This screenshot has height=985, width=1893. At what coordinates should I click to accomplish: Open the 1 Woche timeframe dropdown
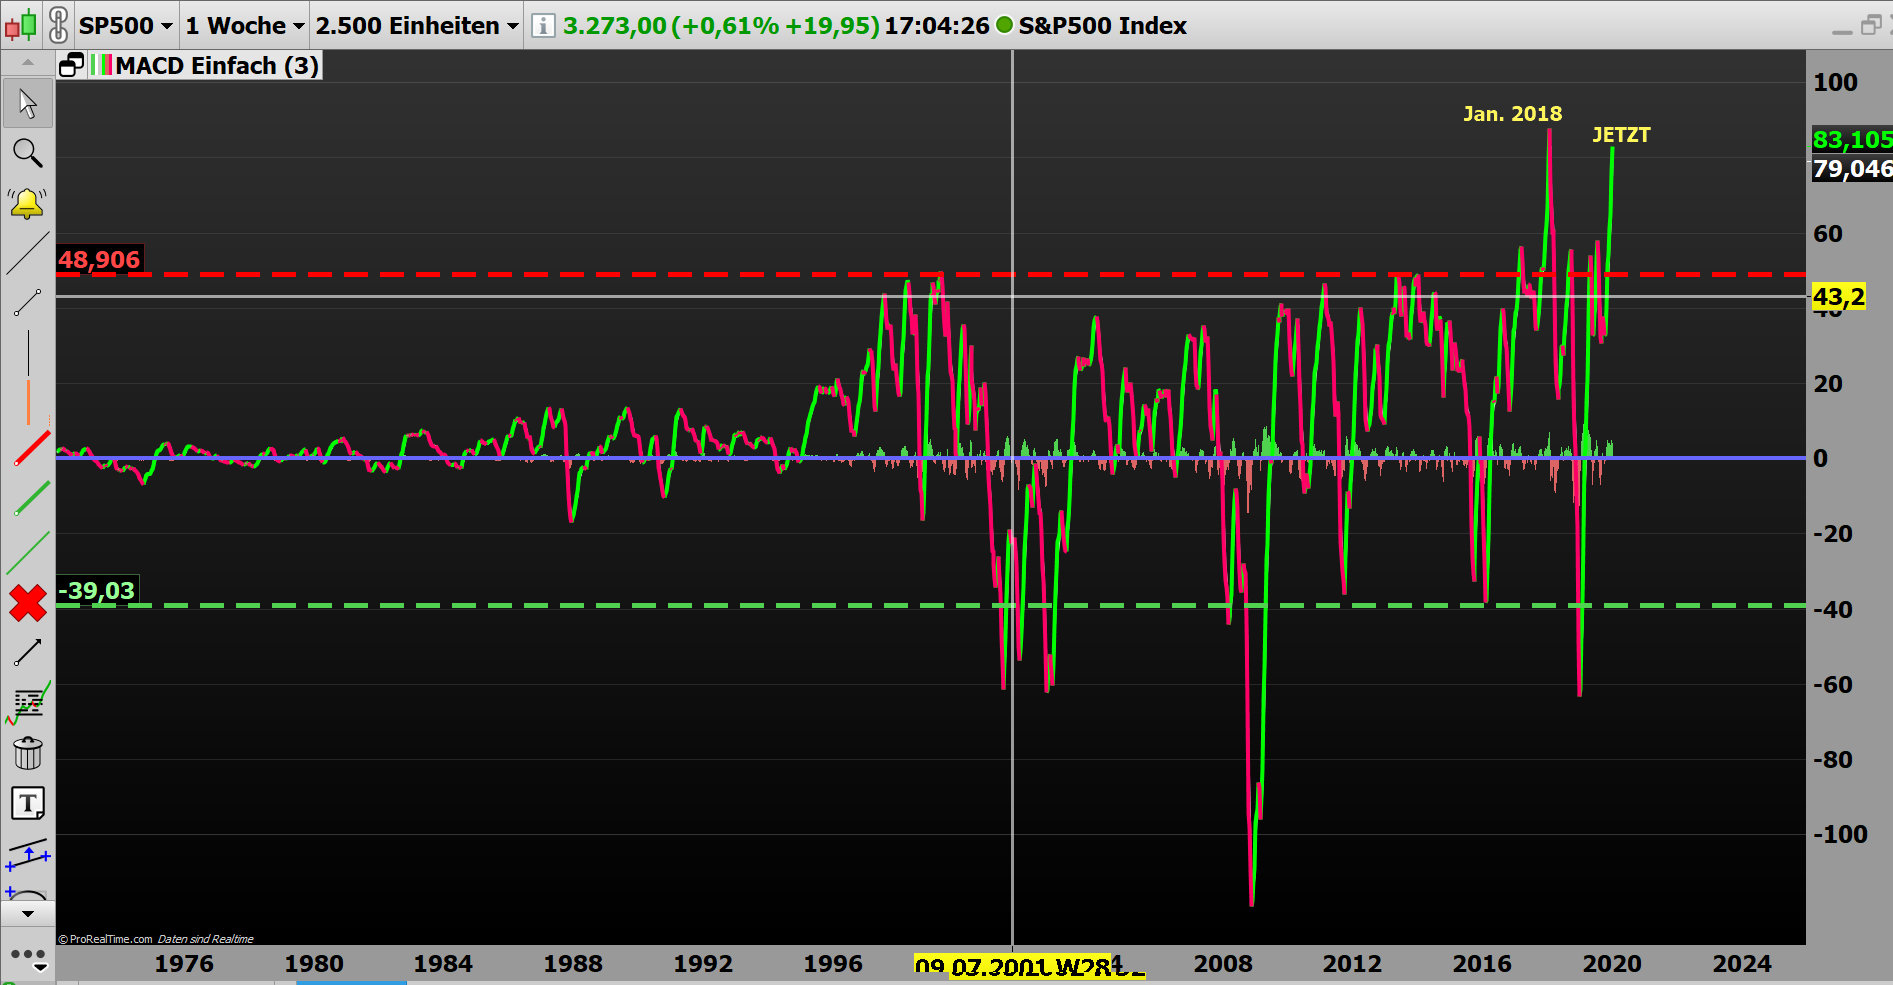(x=243, y=25)
